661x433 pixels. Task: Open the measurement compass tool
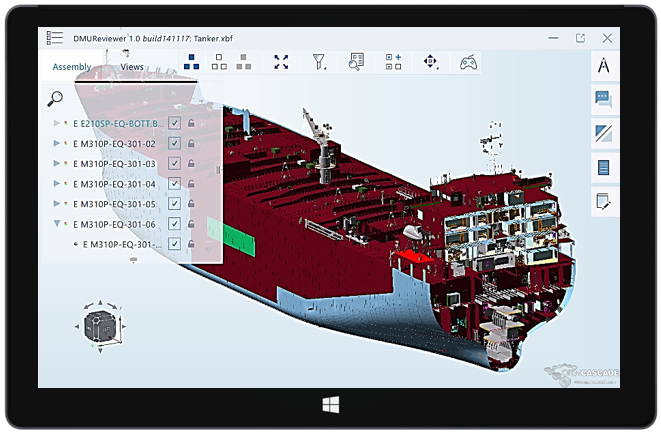coord(603,66)
